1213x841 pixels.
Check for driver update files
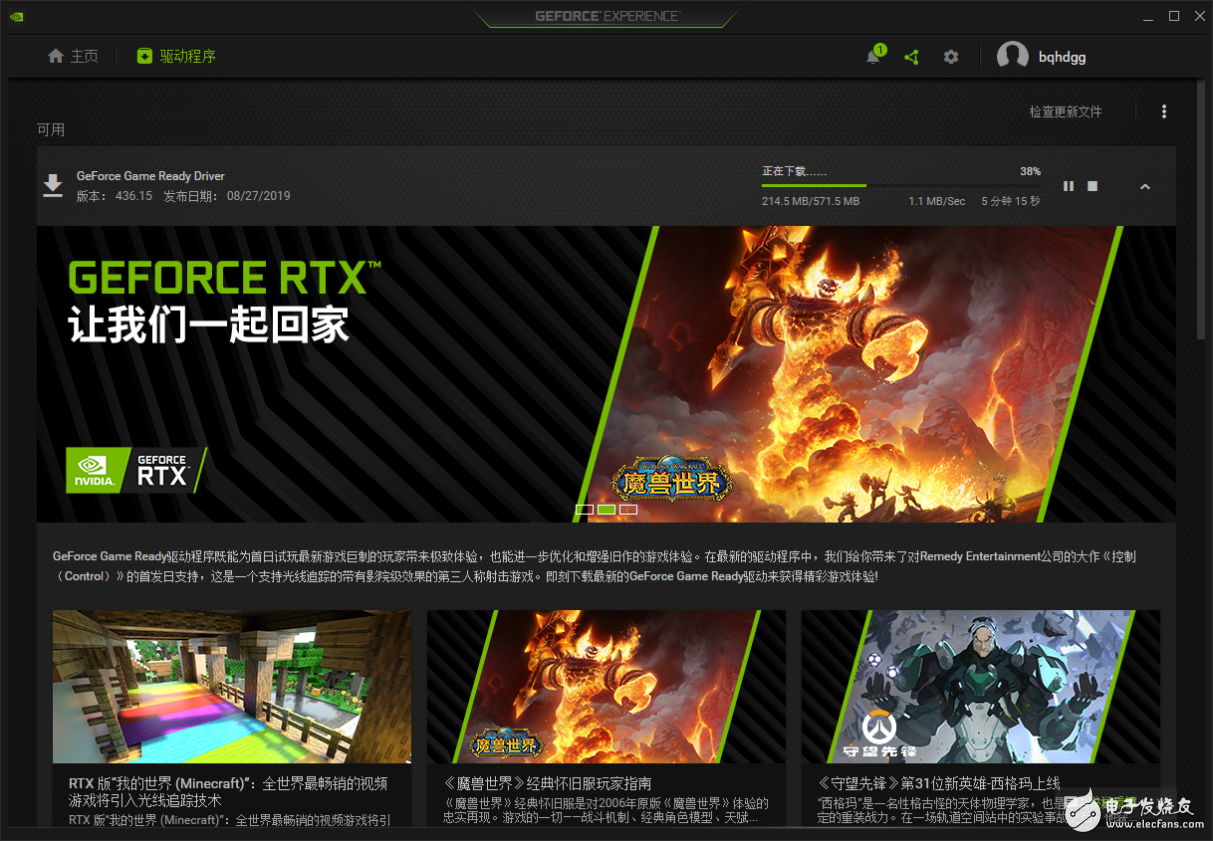click(x=1066, y=112)
